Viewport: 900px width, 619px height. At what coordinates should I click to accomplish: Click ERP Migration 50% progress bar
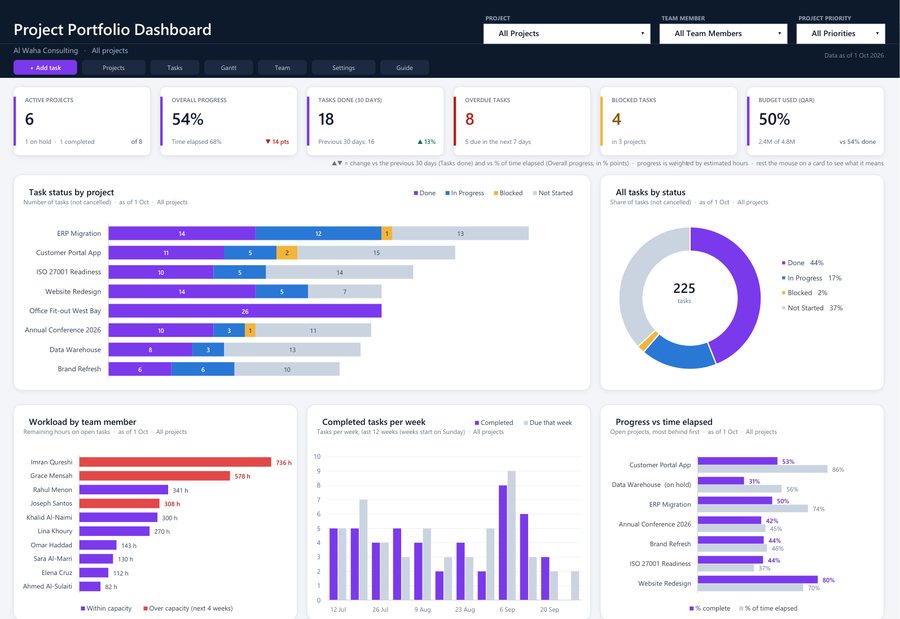tap(735, 501)
